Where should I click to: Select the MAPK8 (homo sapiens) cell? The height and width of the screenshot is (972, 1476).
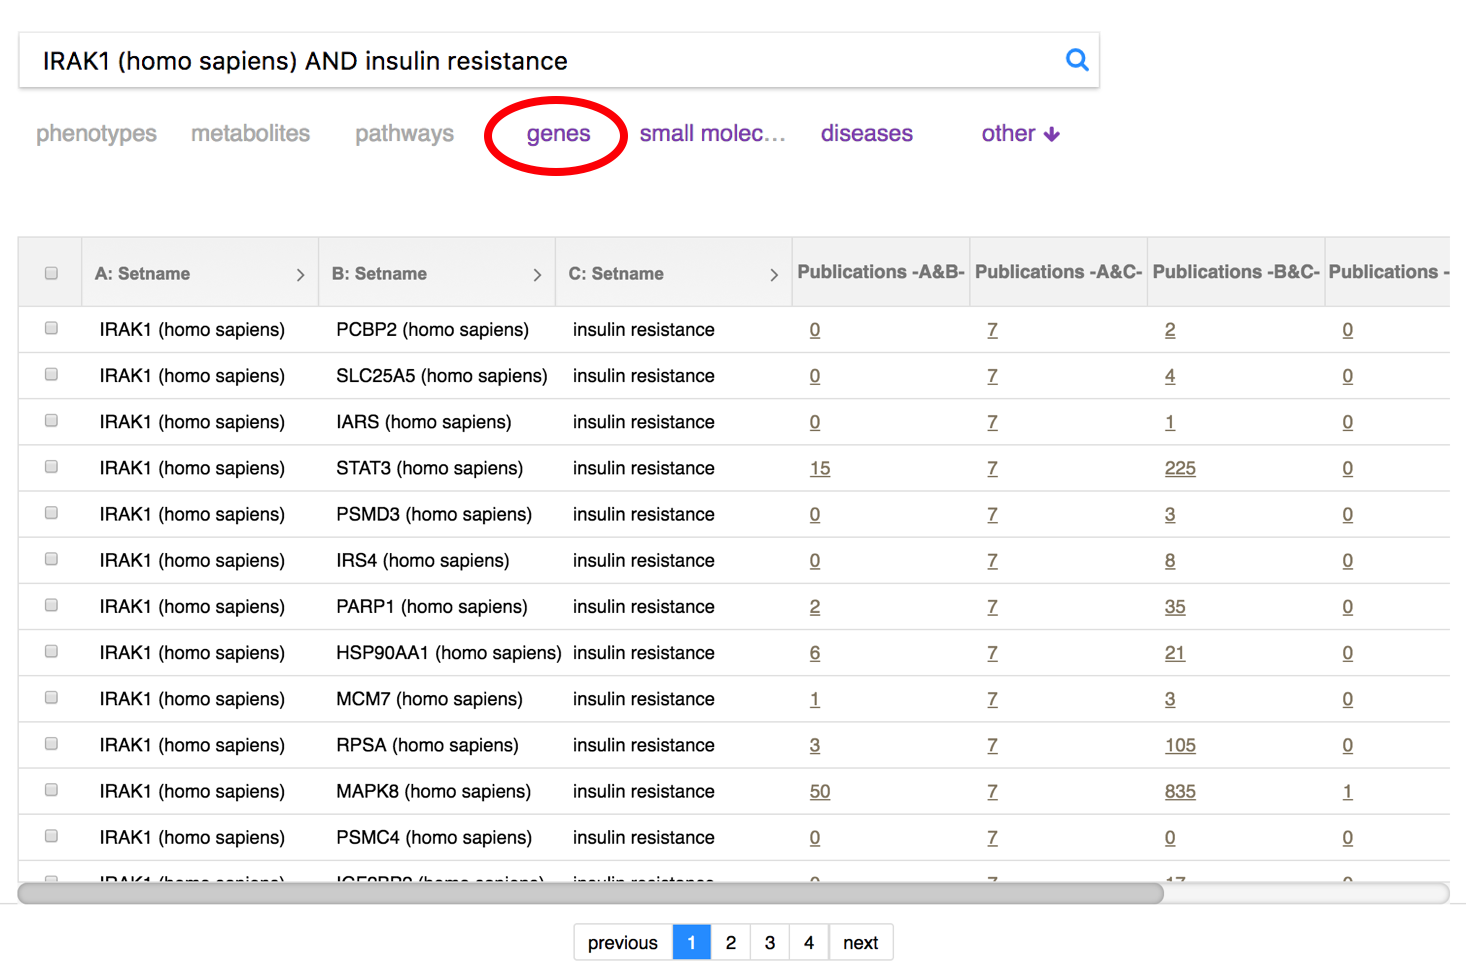click(434, 791)
